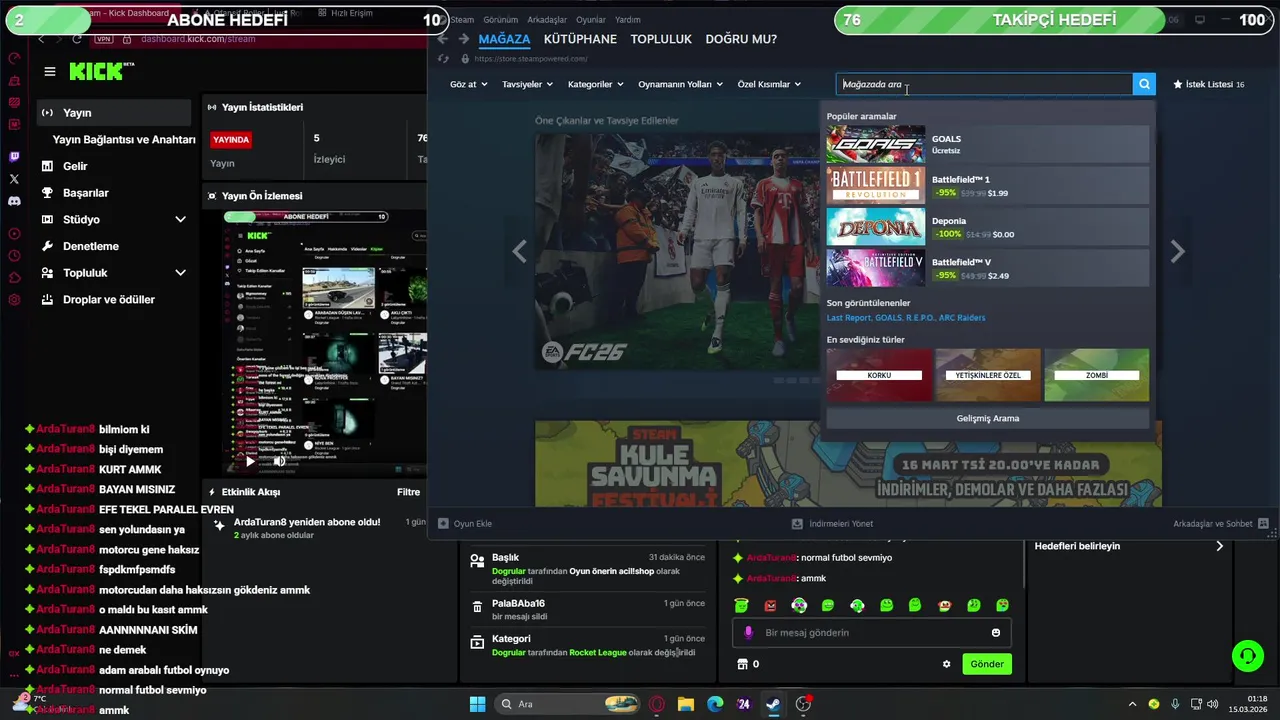Open Steam from the Windows taskbar
This screenshot has height=720, width=1280.
point(773,704)
